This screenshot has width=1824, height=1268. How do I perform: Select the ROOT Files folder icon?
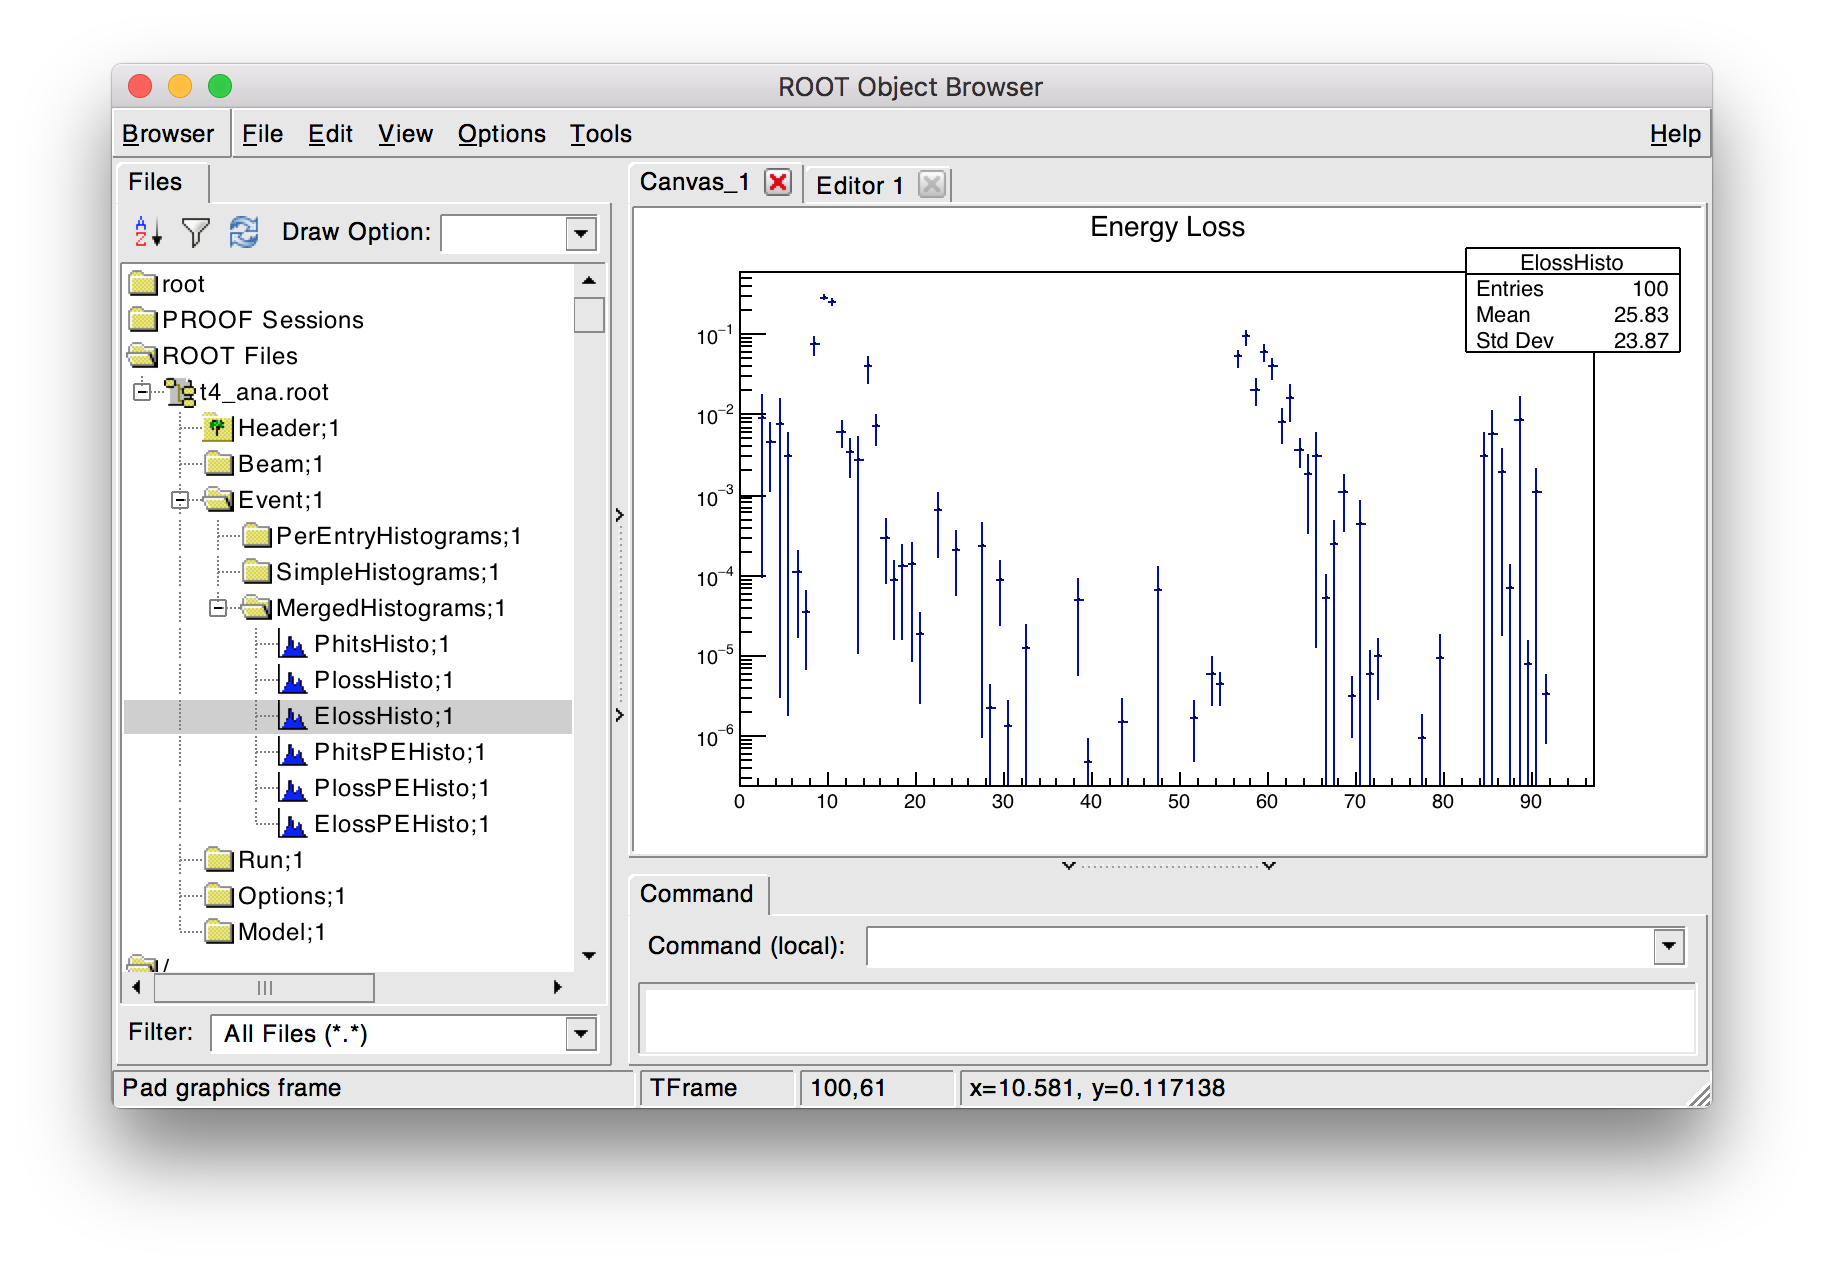143,356
